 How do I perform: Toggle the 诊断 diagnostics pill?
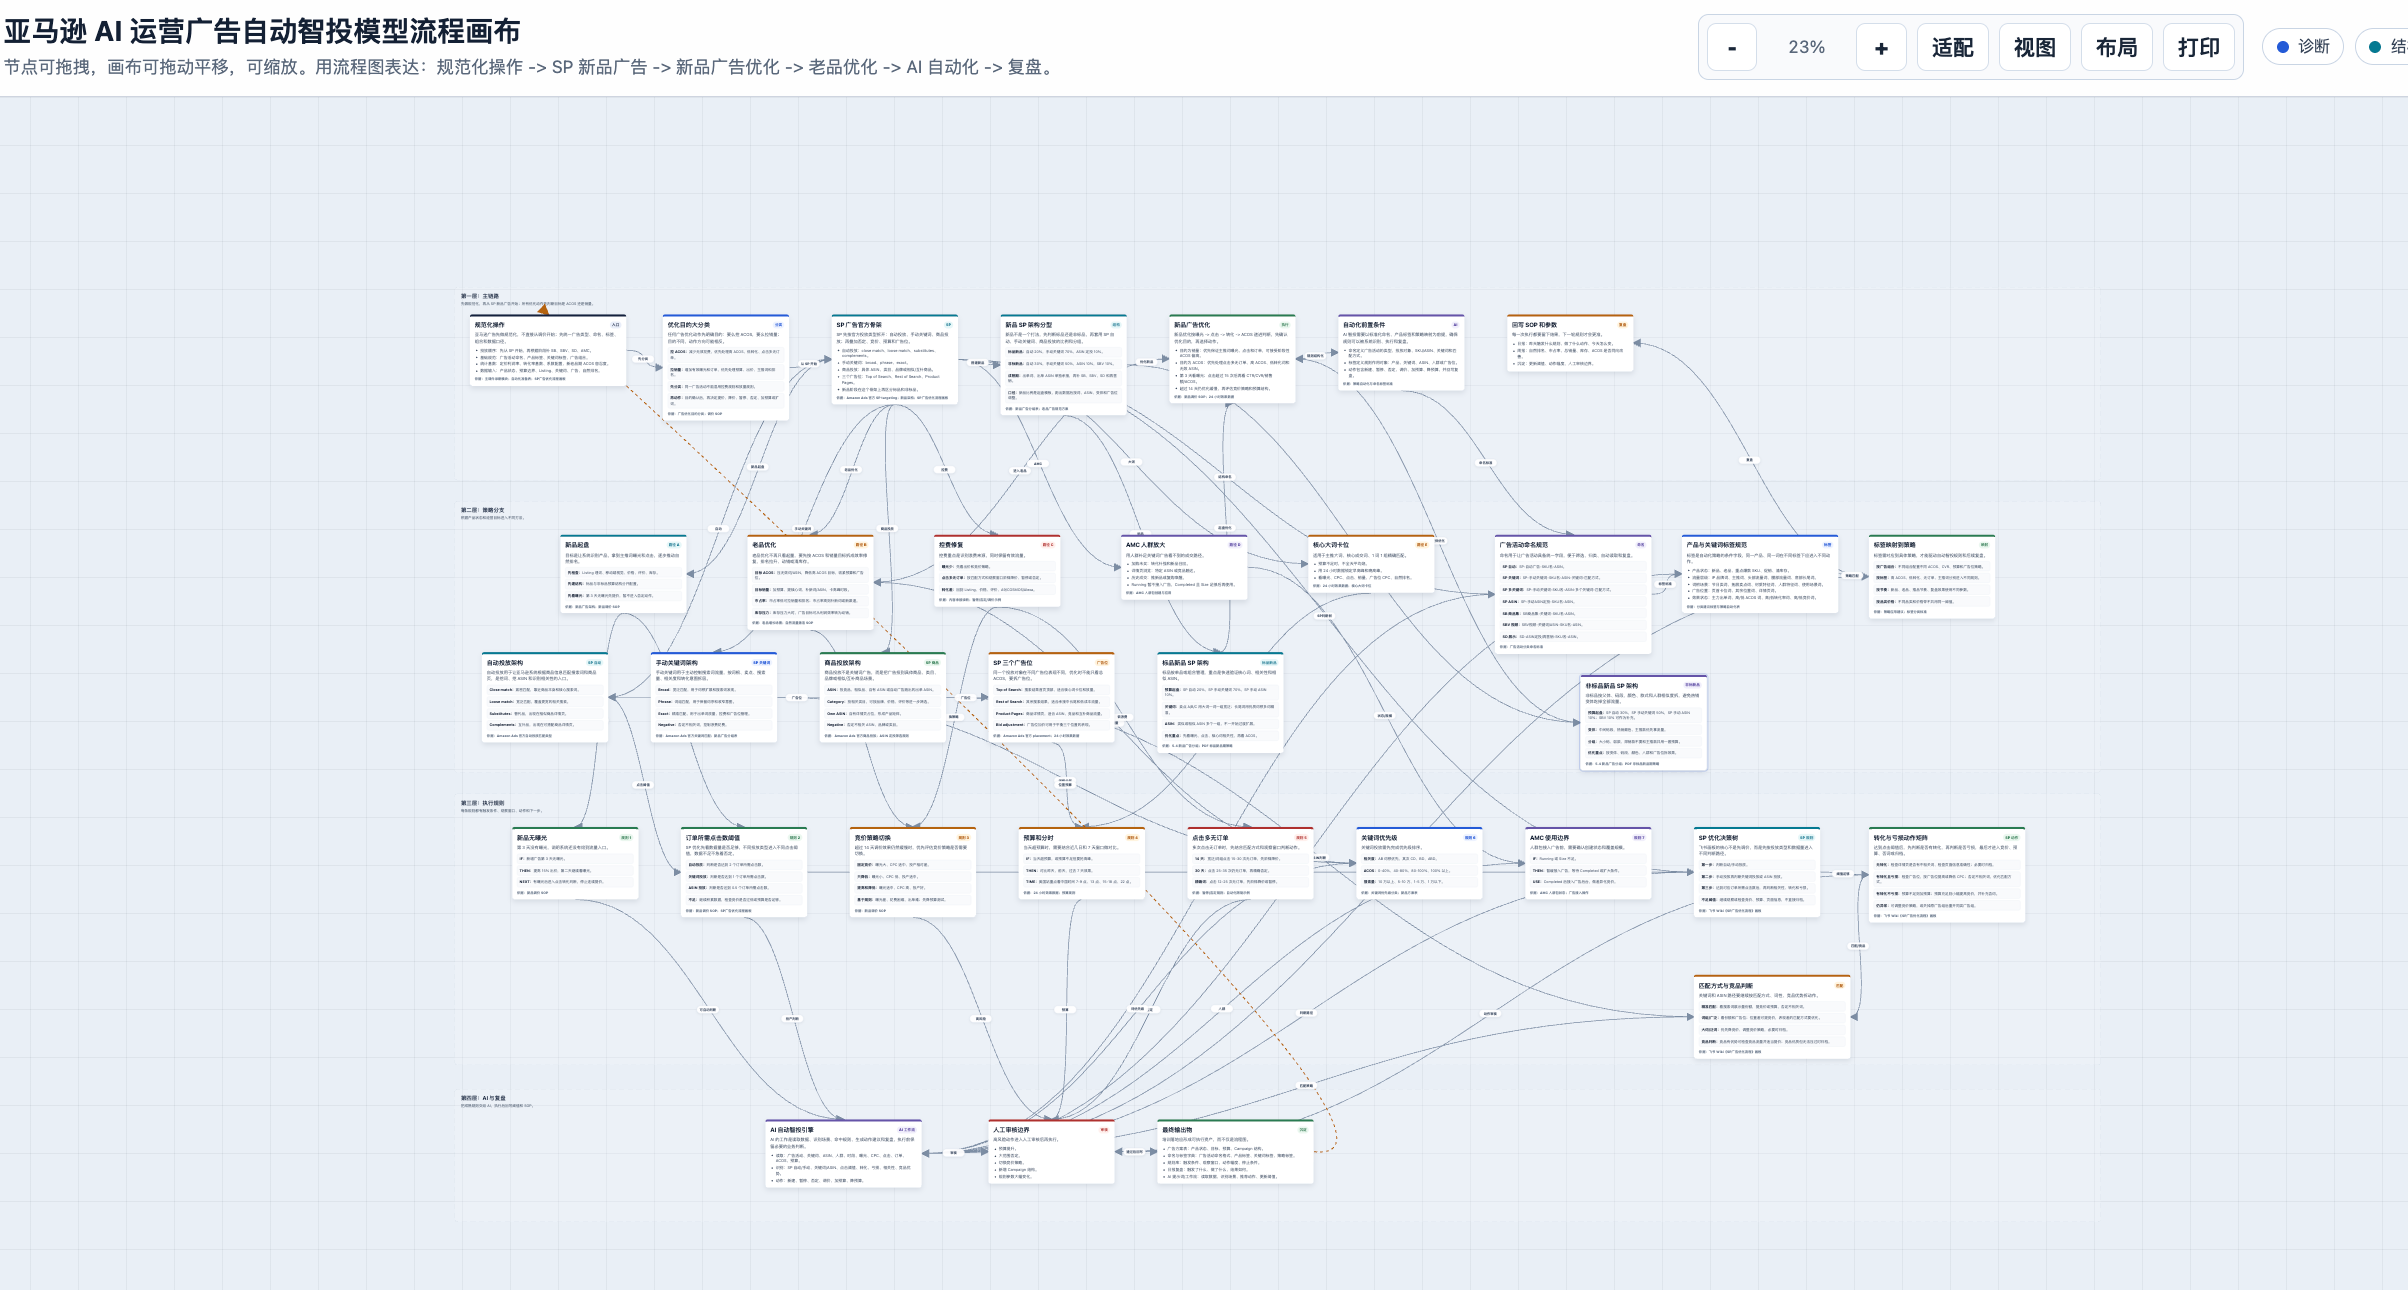(x=2303, y=47)
